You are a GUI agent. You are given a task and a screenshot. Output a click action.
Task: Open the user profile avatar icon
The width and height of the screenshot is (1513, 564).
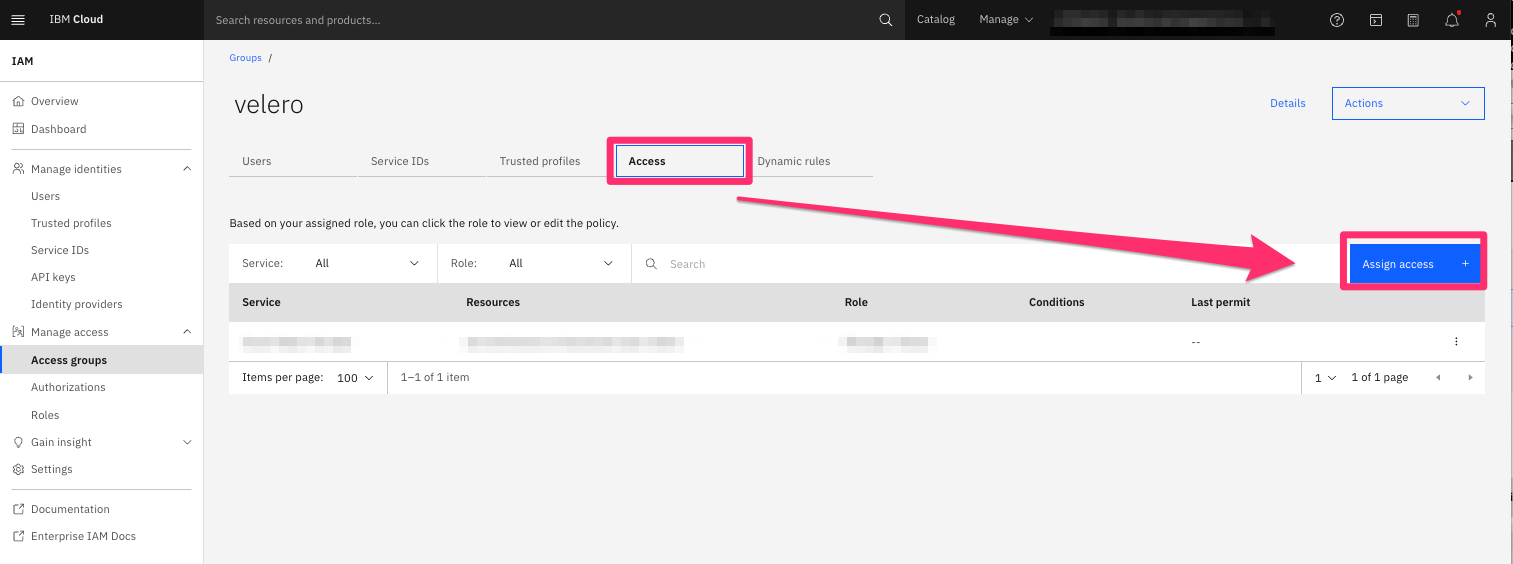coord(1491,20)
